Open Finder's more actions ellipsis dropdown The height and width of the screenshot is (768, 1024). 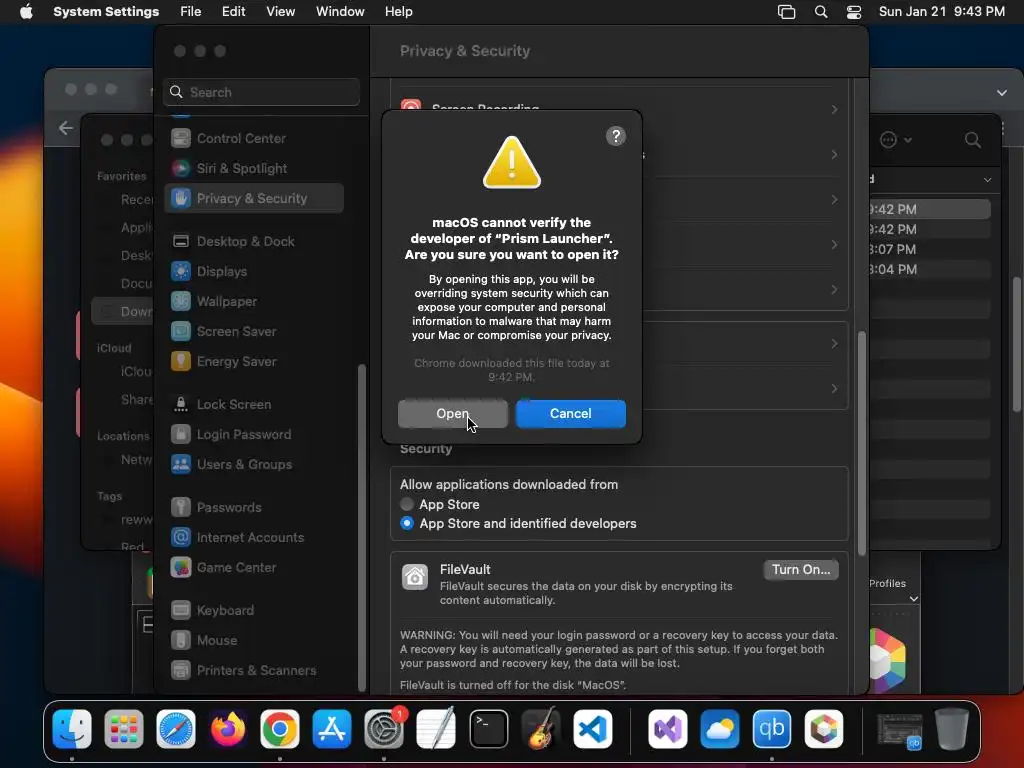(895, 140)
